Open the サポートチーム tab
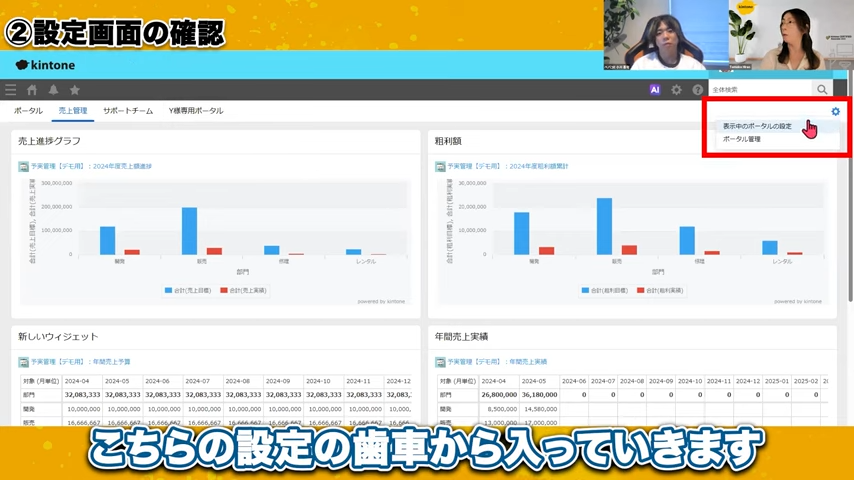The height and width of the screenshot is (480, 854). coord(128,111)
